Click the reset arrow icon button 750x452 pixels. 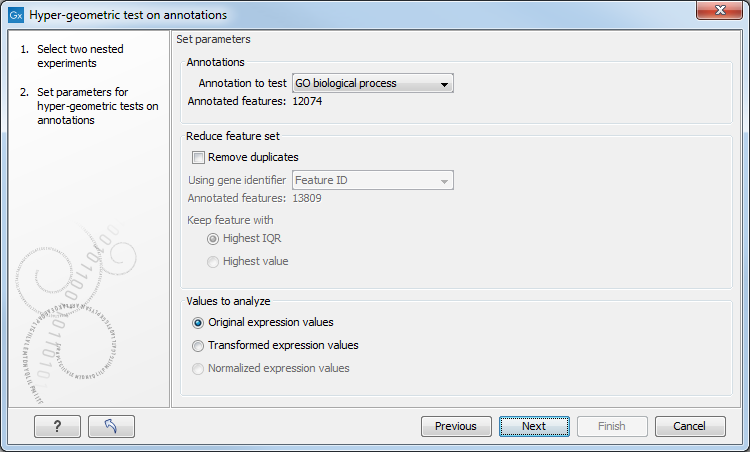[x=111, y=426]
